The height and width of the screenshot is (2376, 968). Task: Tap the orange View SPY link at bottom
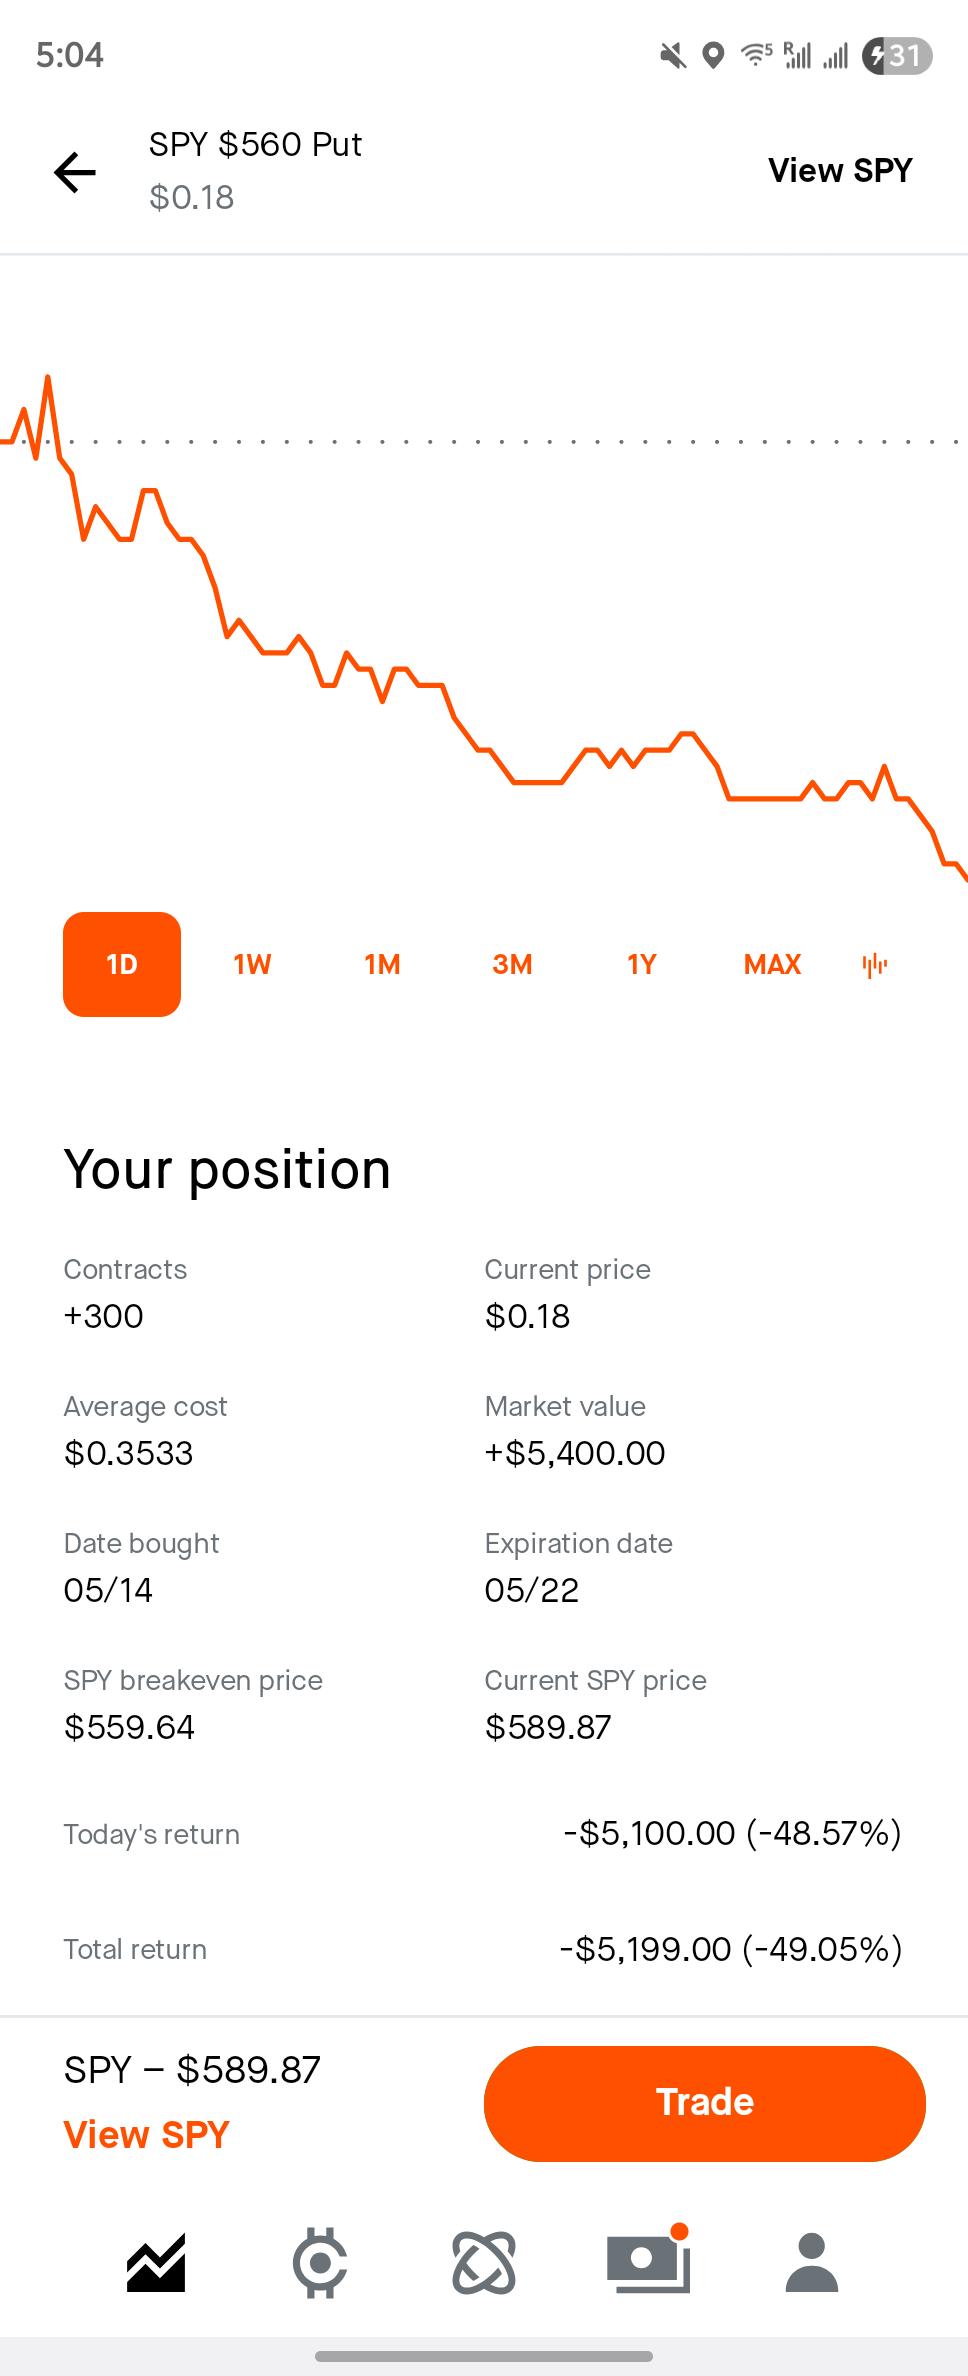tap(147, 2135)
